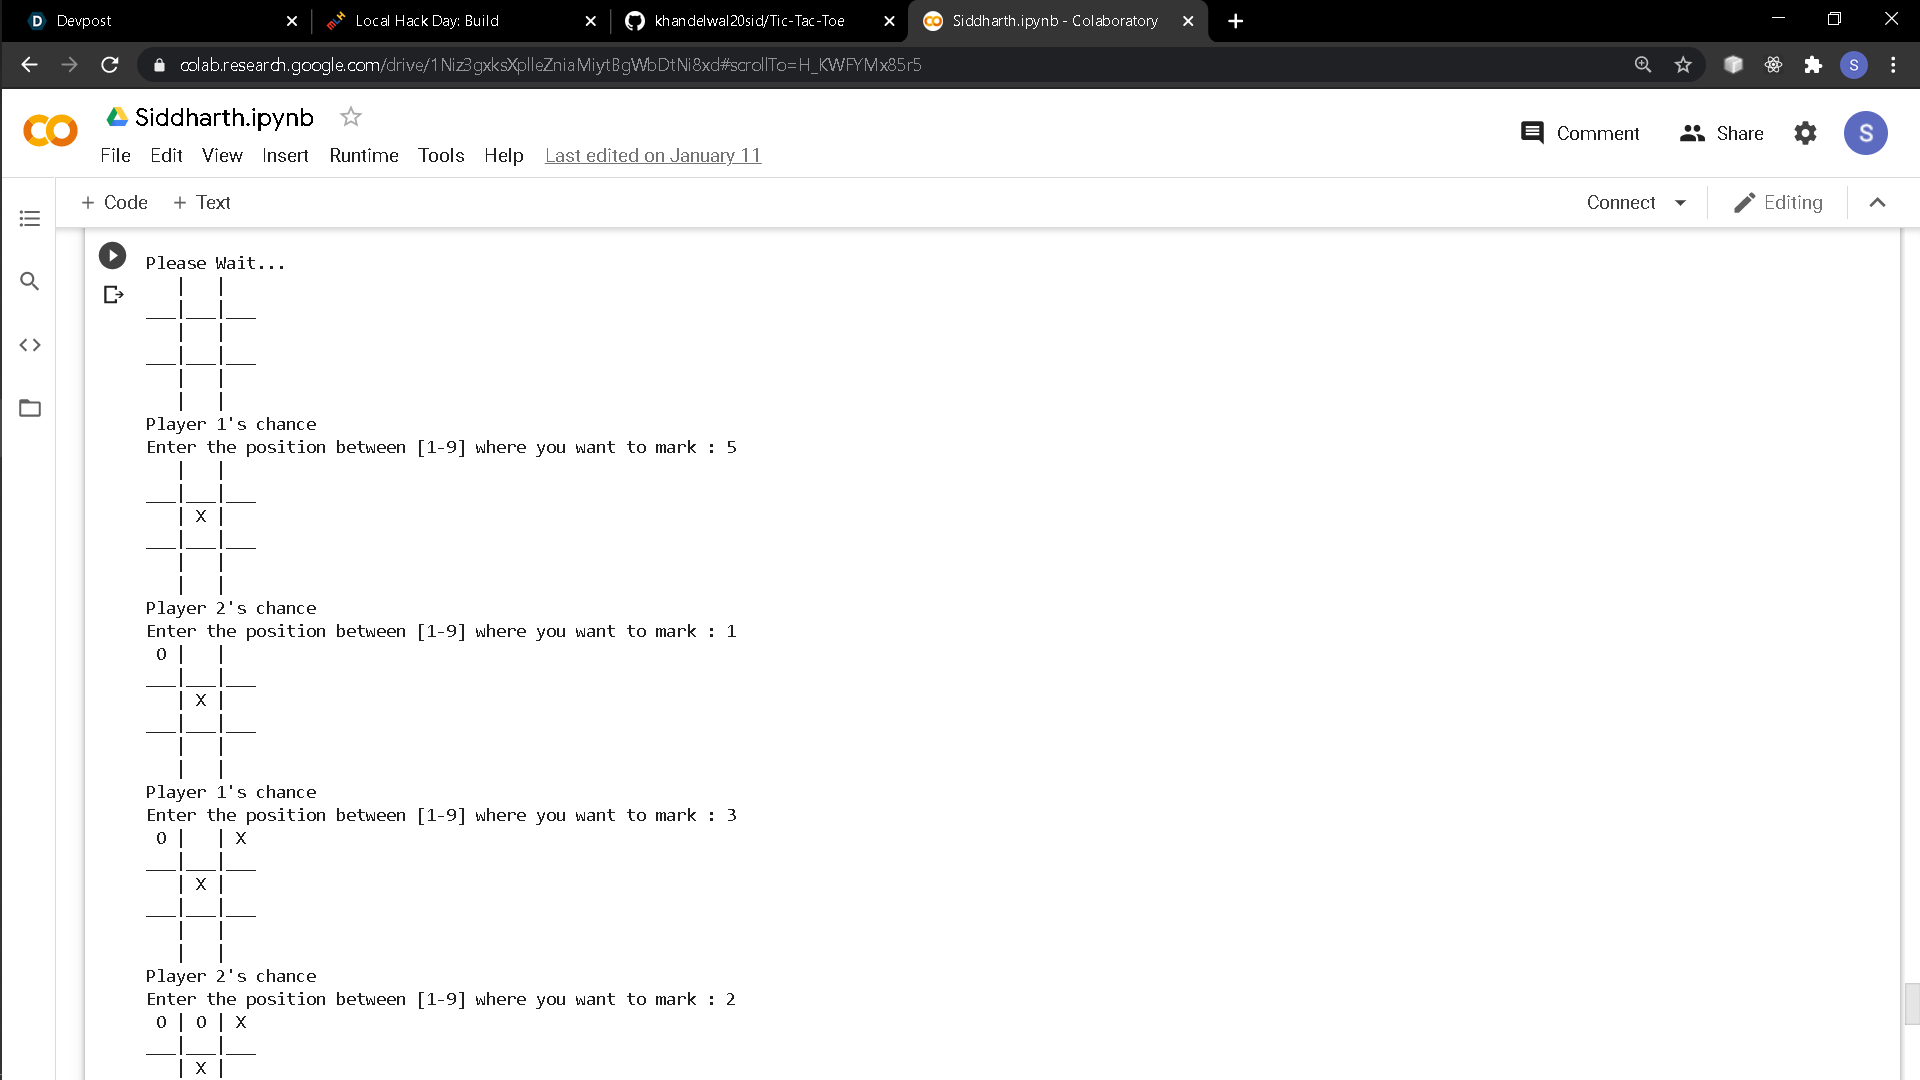Screen dimensions: 1920x1080
Task: Switch to the Tic-Tac-Toe GitHub tab
Action: pyautogui.click(x=748, y=21)
